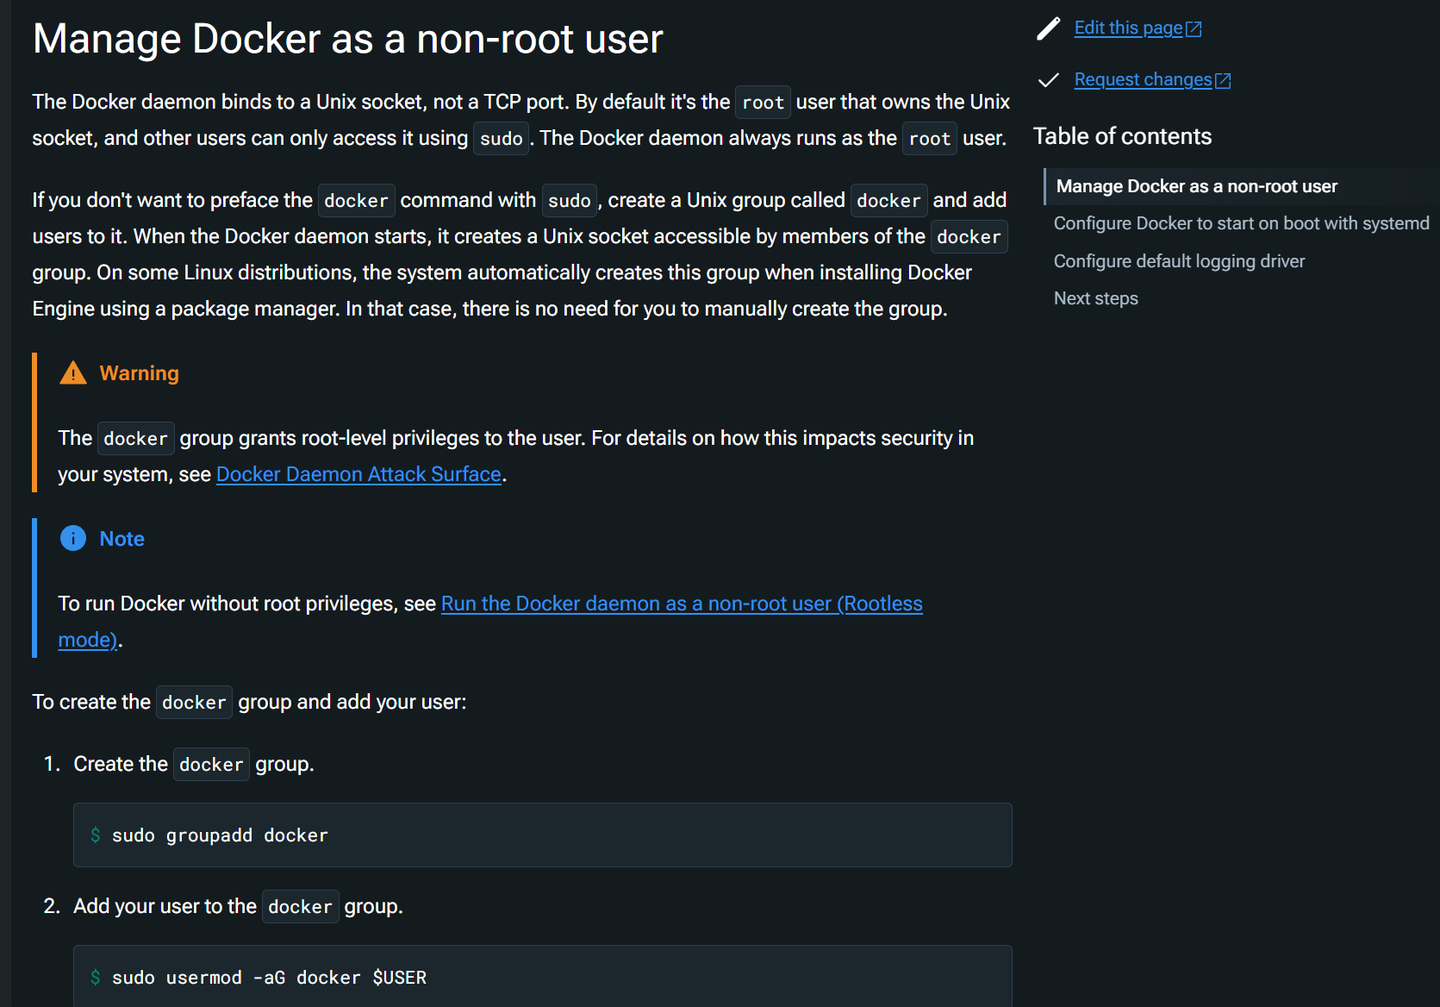Screen dimensions: 1440x1007
Task: Click the blue info icon in the Note callout
Action: 72,538
